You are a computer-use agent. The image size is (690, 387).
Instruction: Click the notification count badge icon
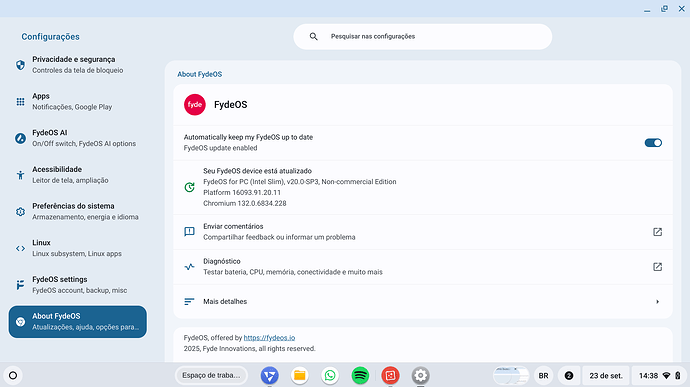point(569,376)
